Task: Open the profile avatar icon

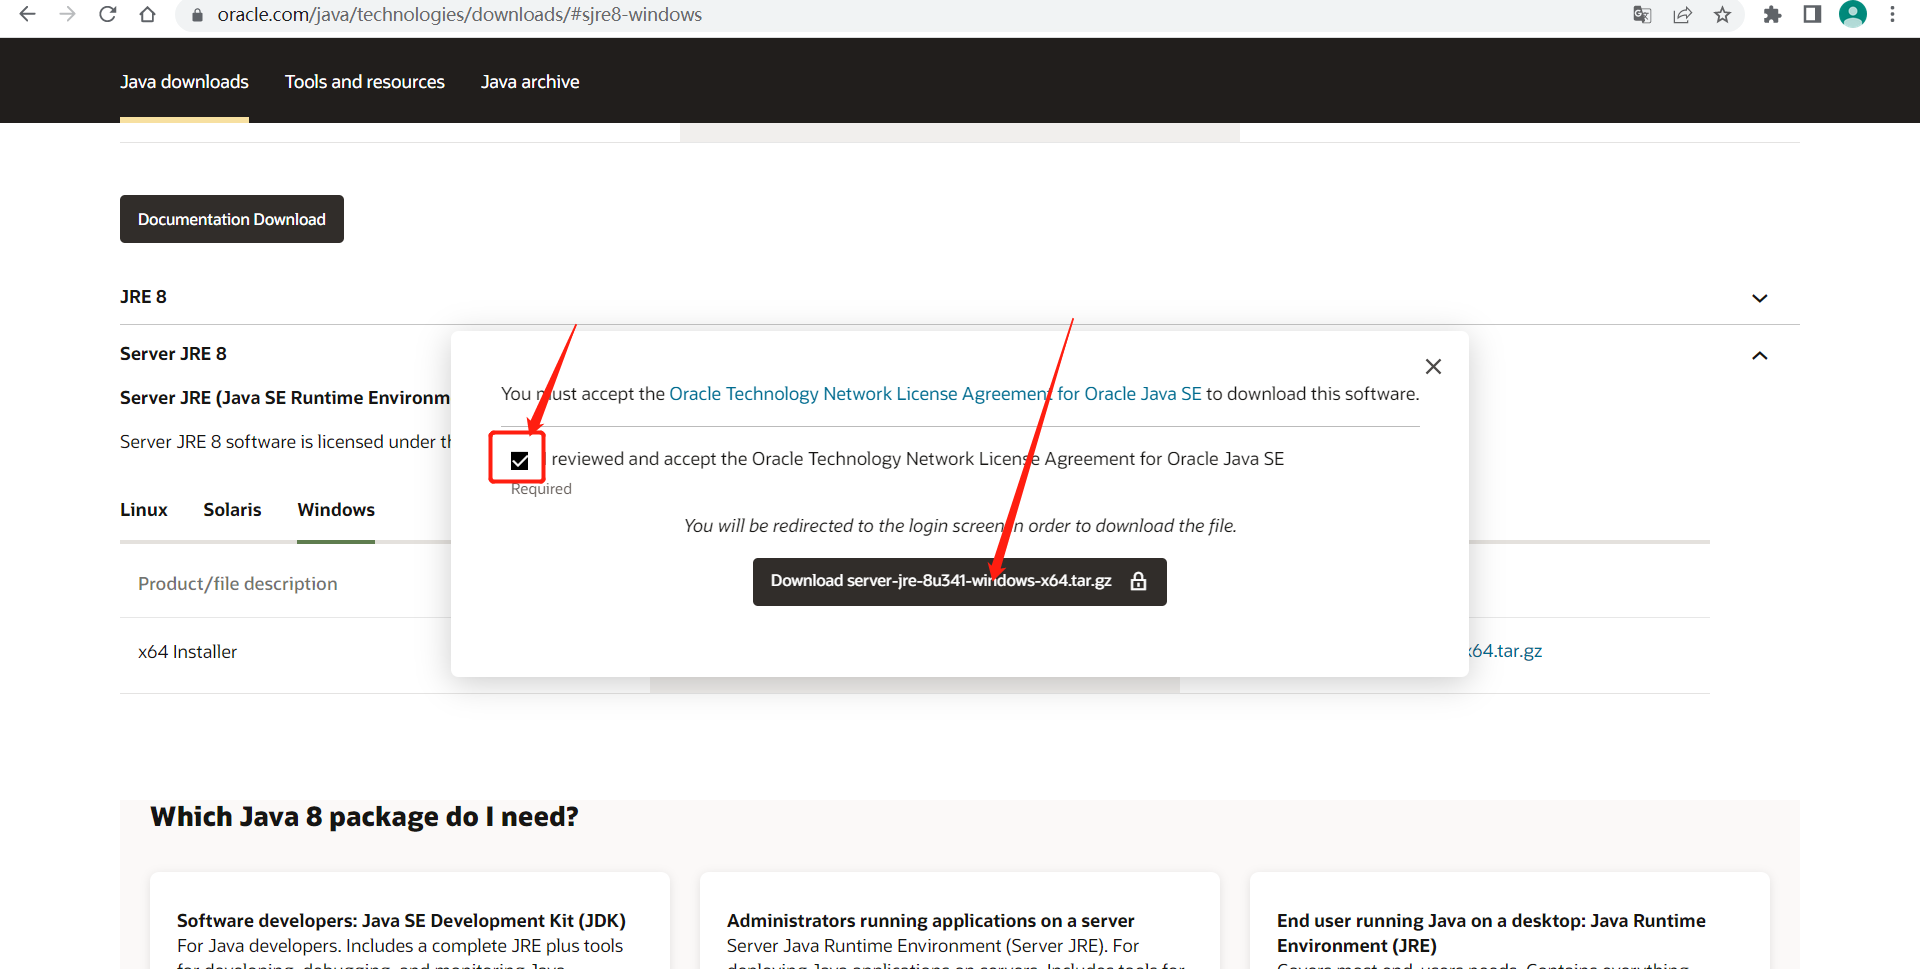Action: 1853,14
